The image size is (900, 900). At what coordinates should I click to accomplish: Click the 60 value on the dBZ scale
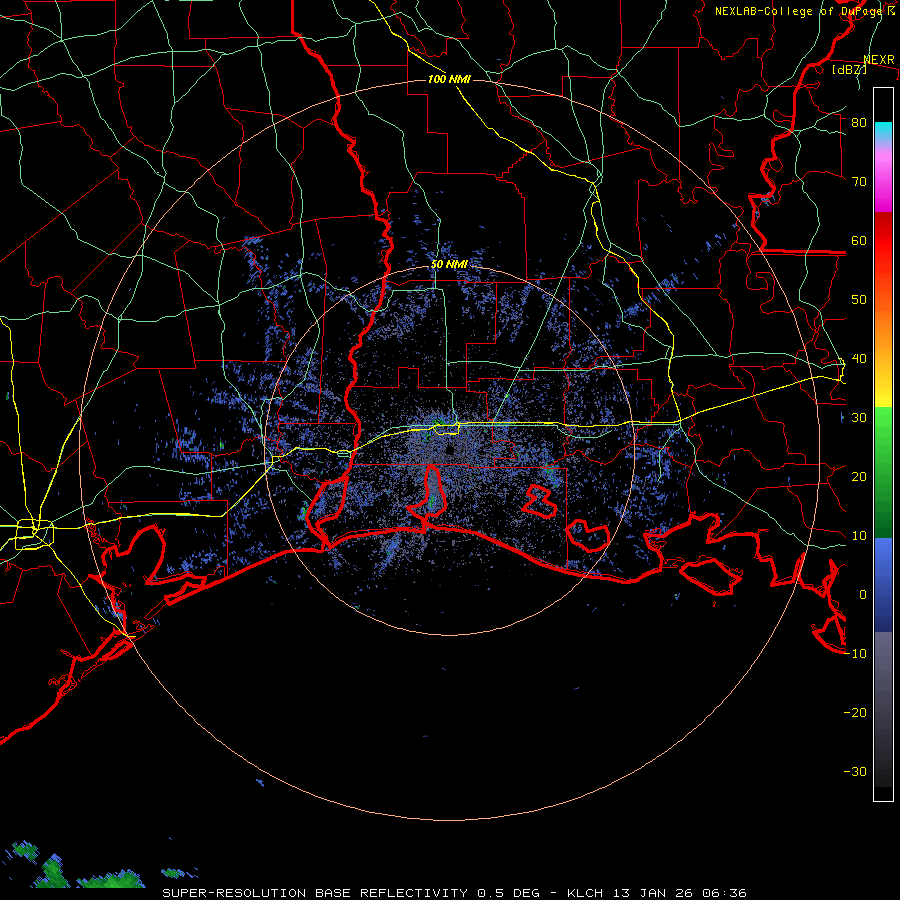859,240
